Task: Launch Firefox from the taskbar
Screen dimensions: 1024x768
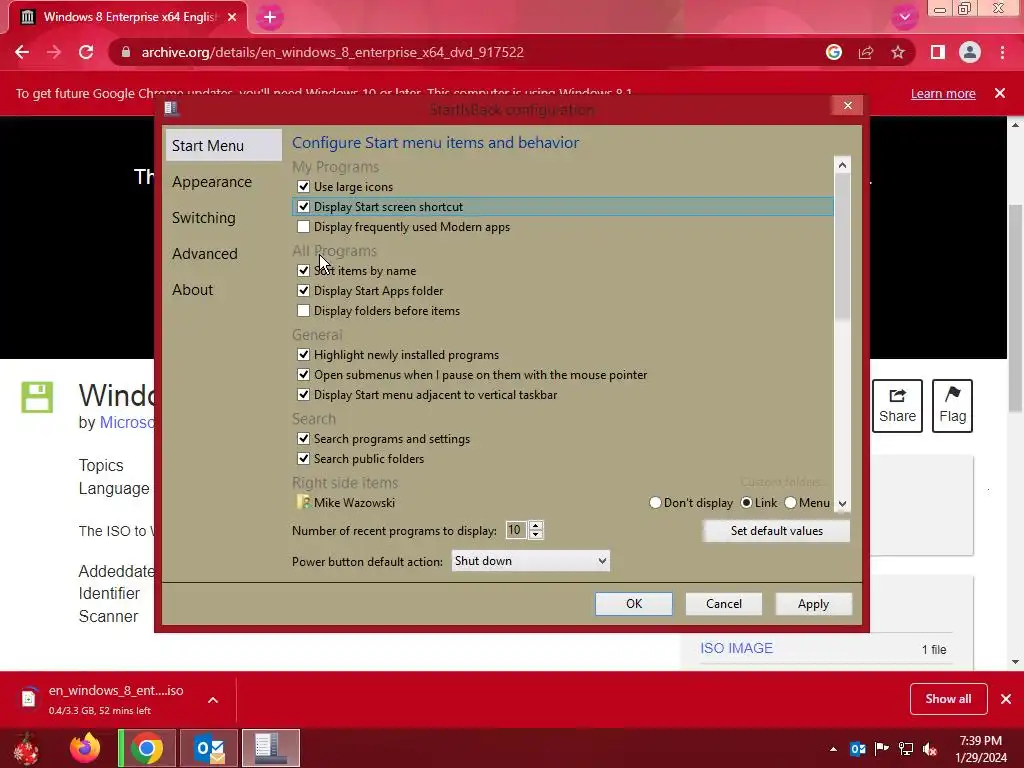Action: [85, 748]
